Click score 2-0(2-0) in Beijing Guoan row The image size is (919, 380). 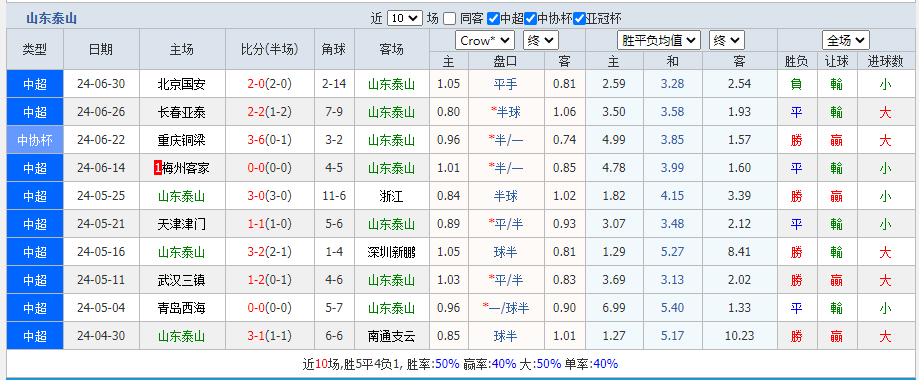[270, 84]
